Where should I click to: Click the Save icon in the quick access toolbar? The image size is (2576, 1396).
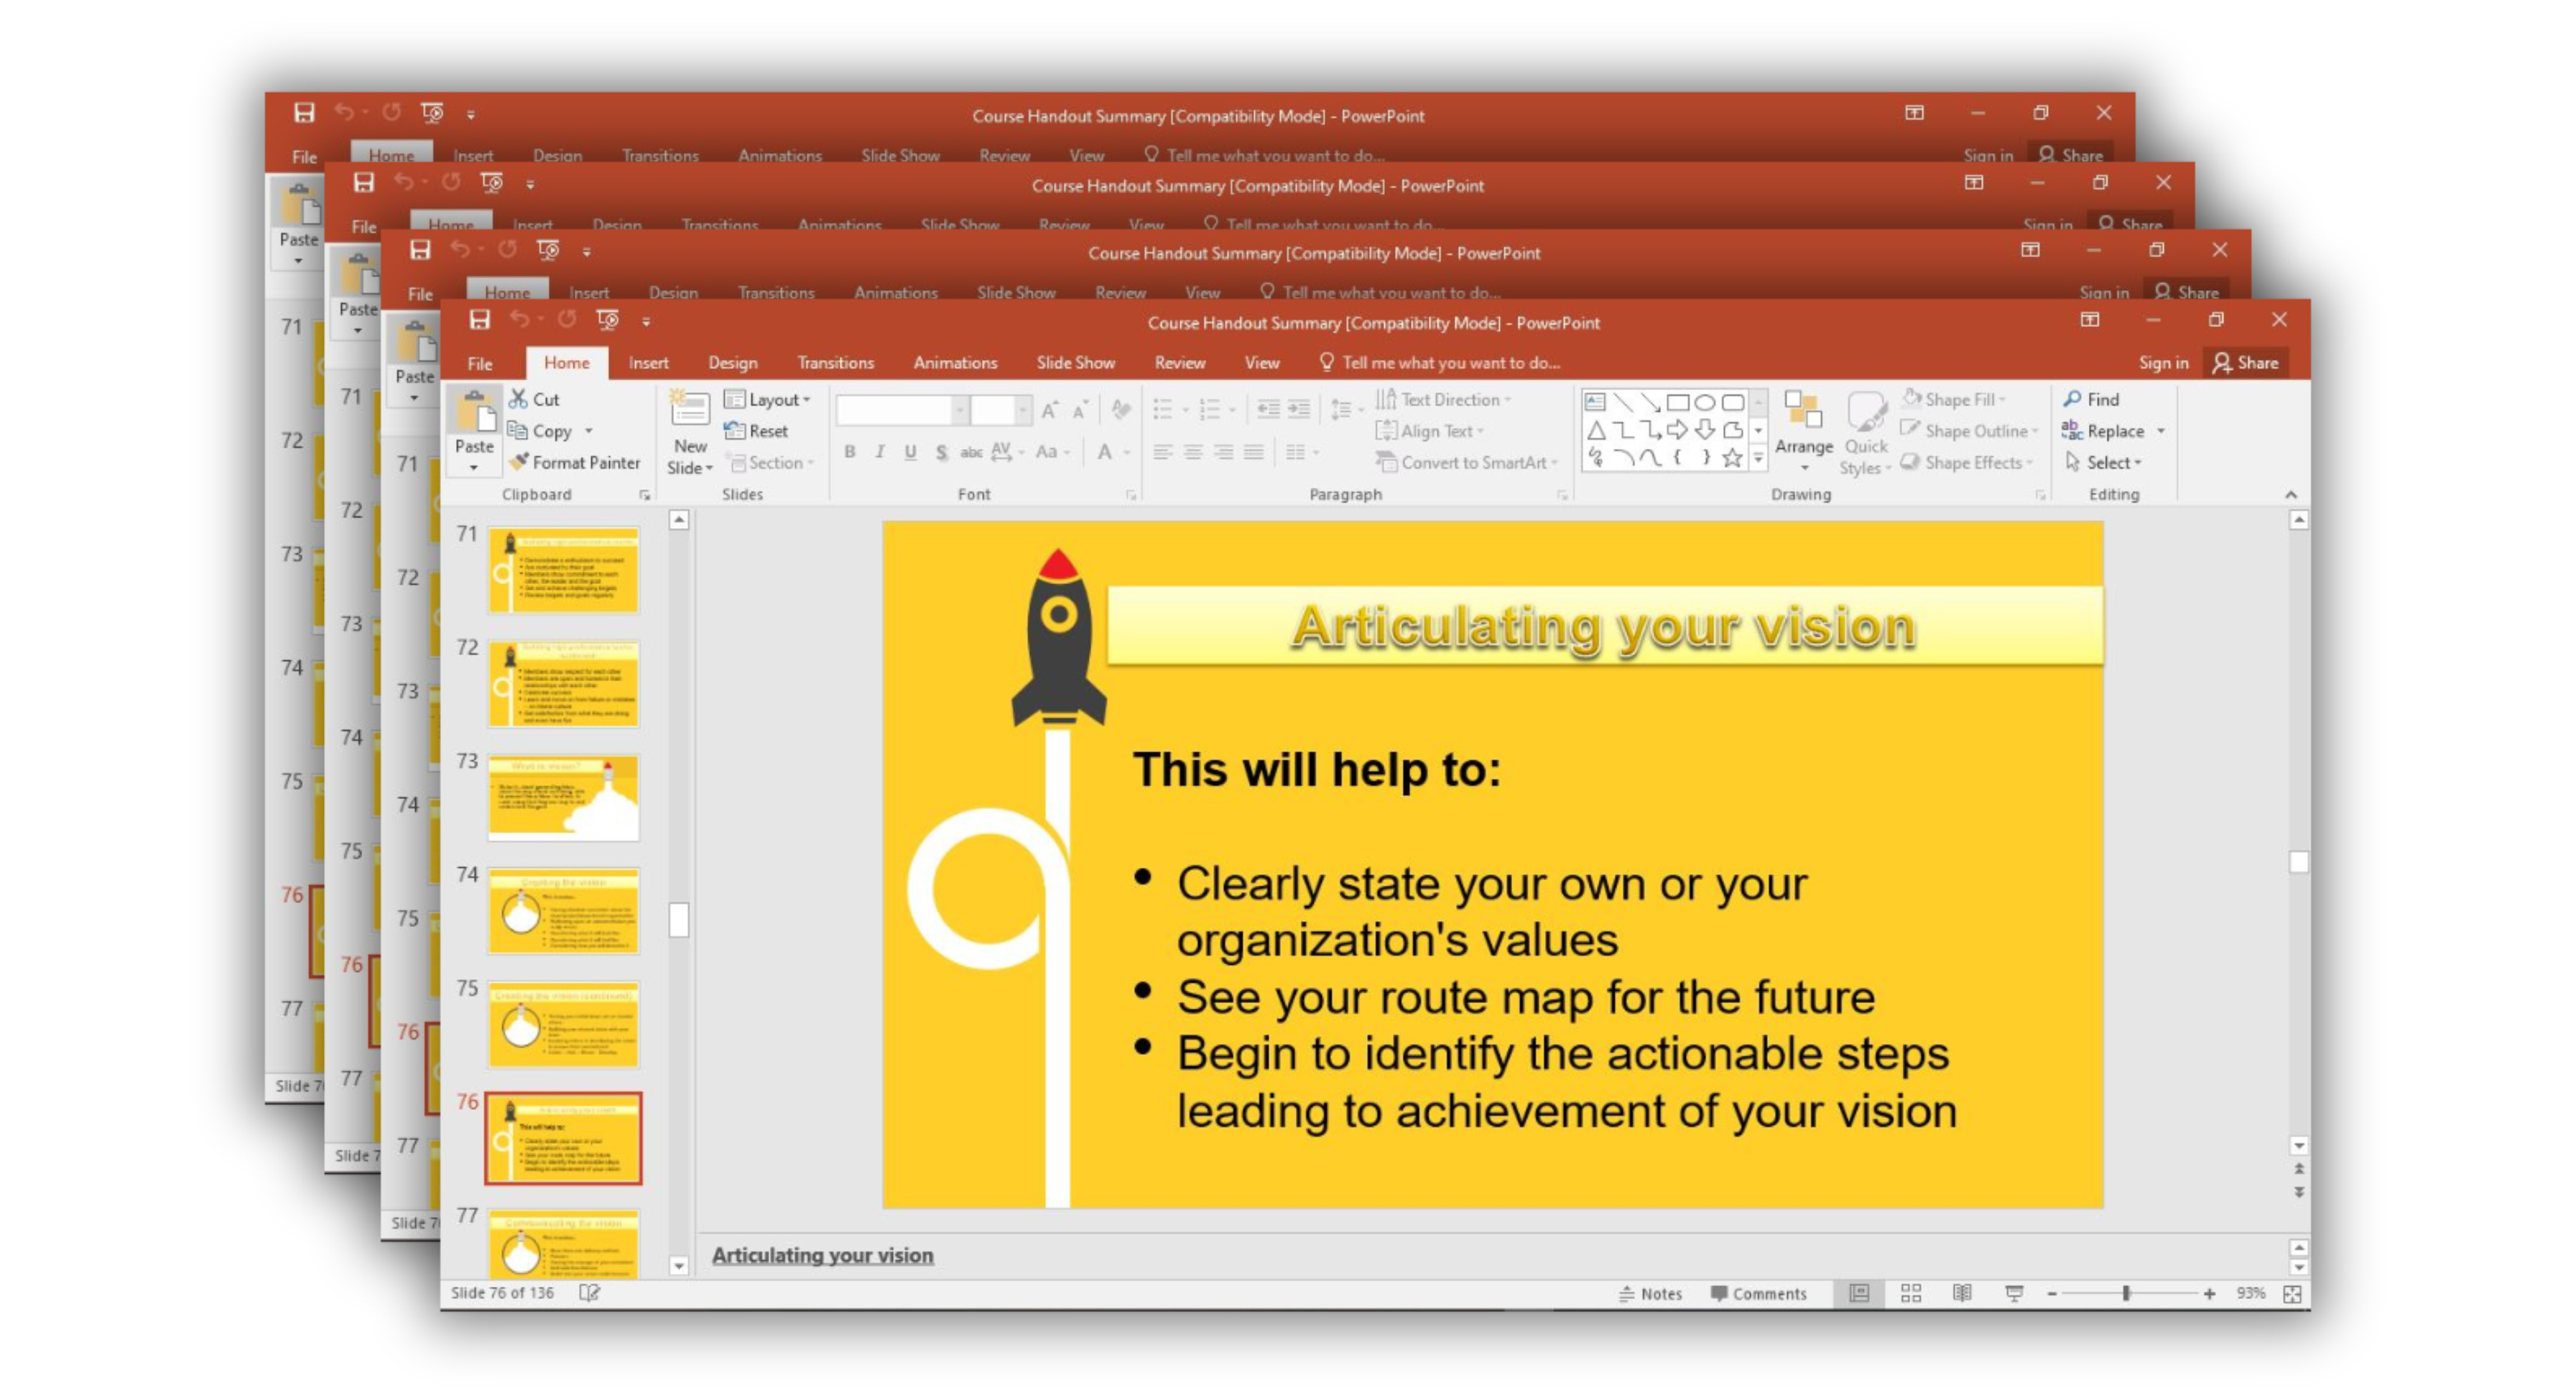pos(480,320)
